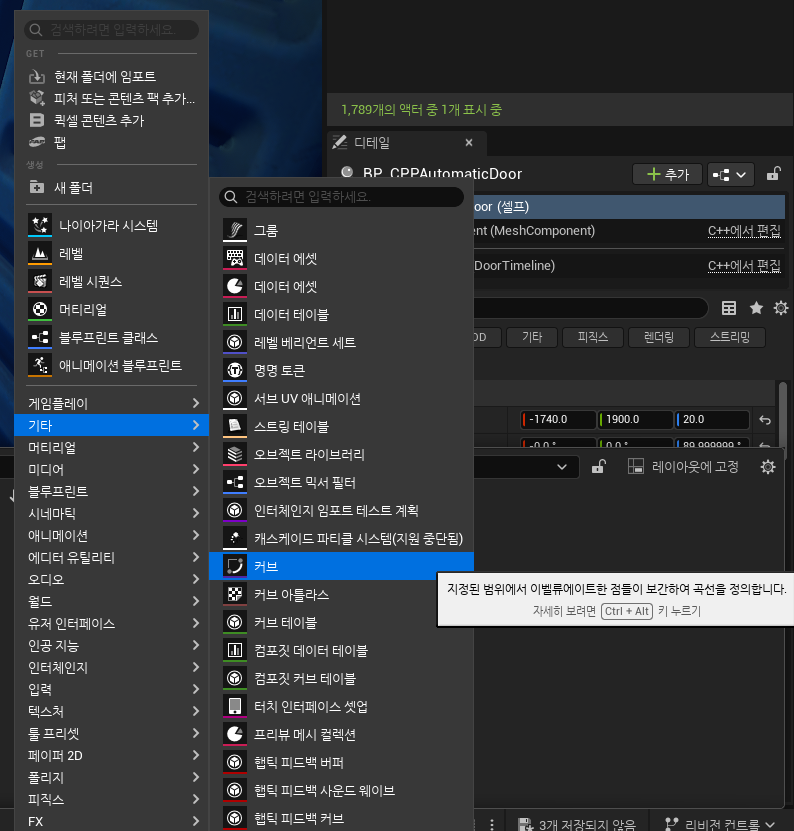Viewport: 794px width, 831px height.
Task: Click C++에서 편집 link for MeshComponent
Action: click(744, 231)
